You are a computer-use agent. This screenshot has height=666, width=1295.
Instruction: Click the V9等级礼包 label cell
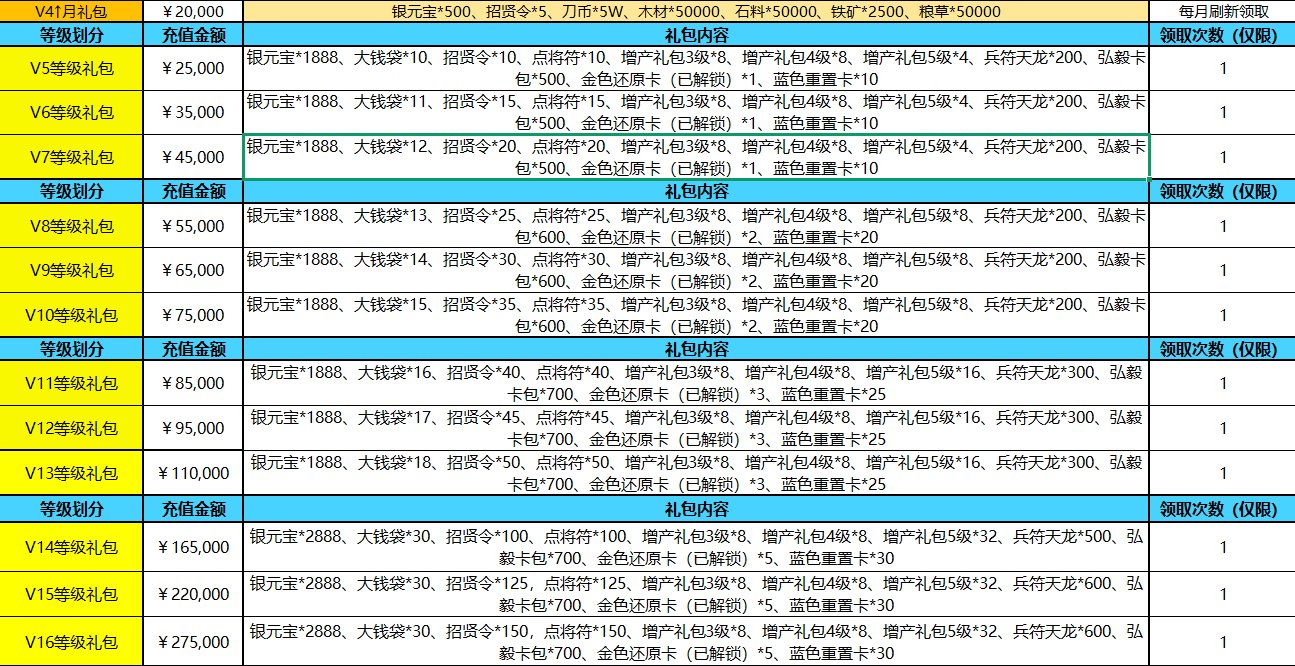[x=71, y=270]
